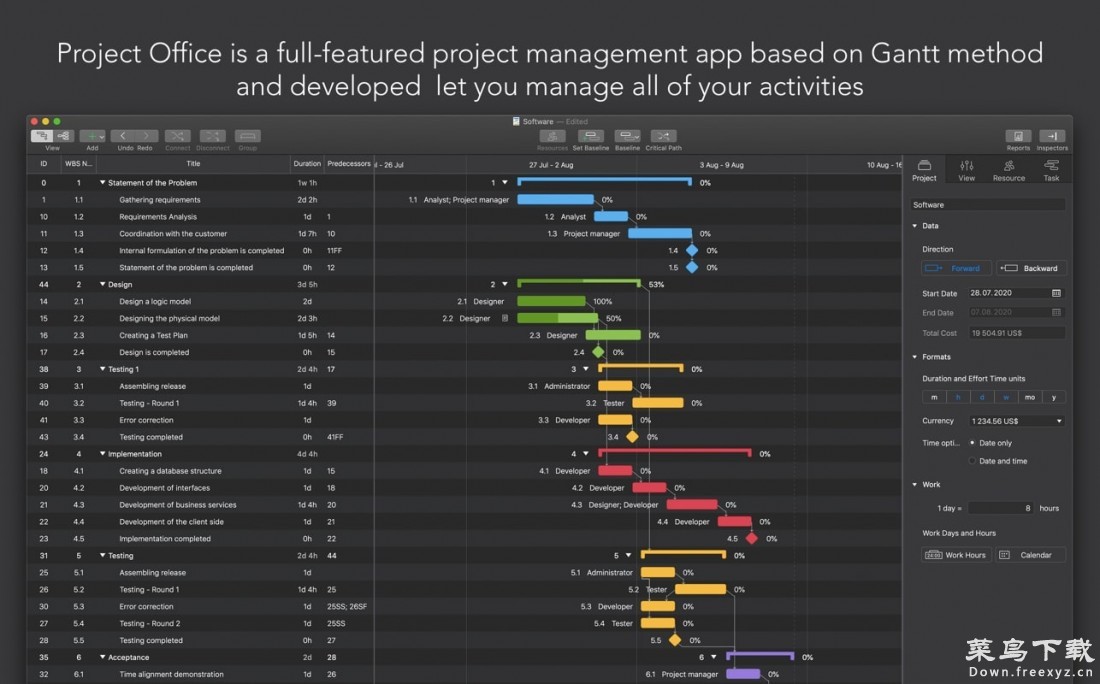Collapse the Testing group numbered 5
The image size is (1100, 684).
[102, 556]
